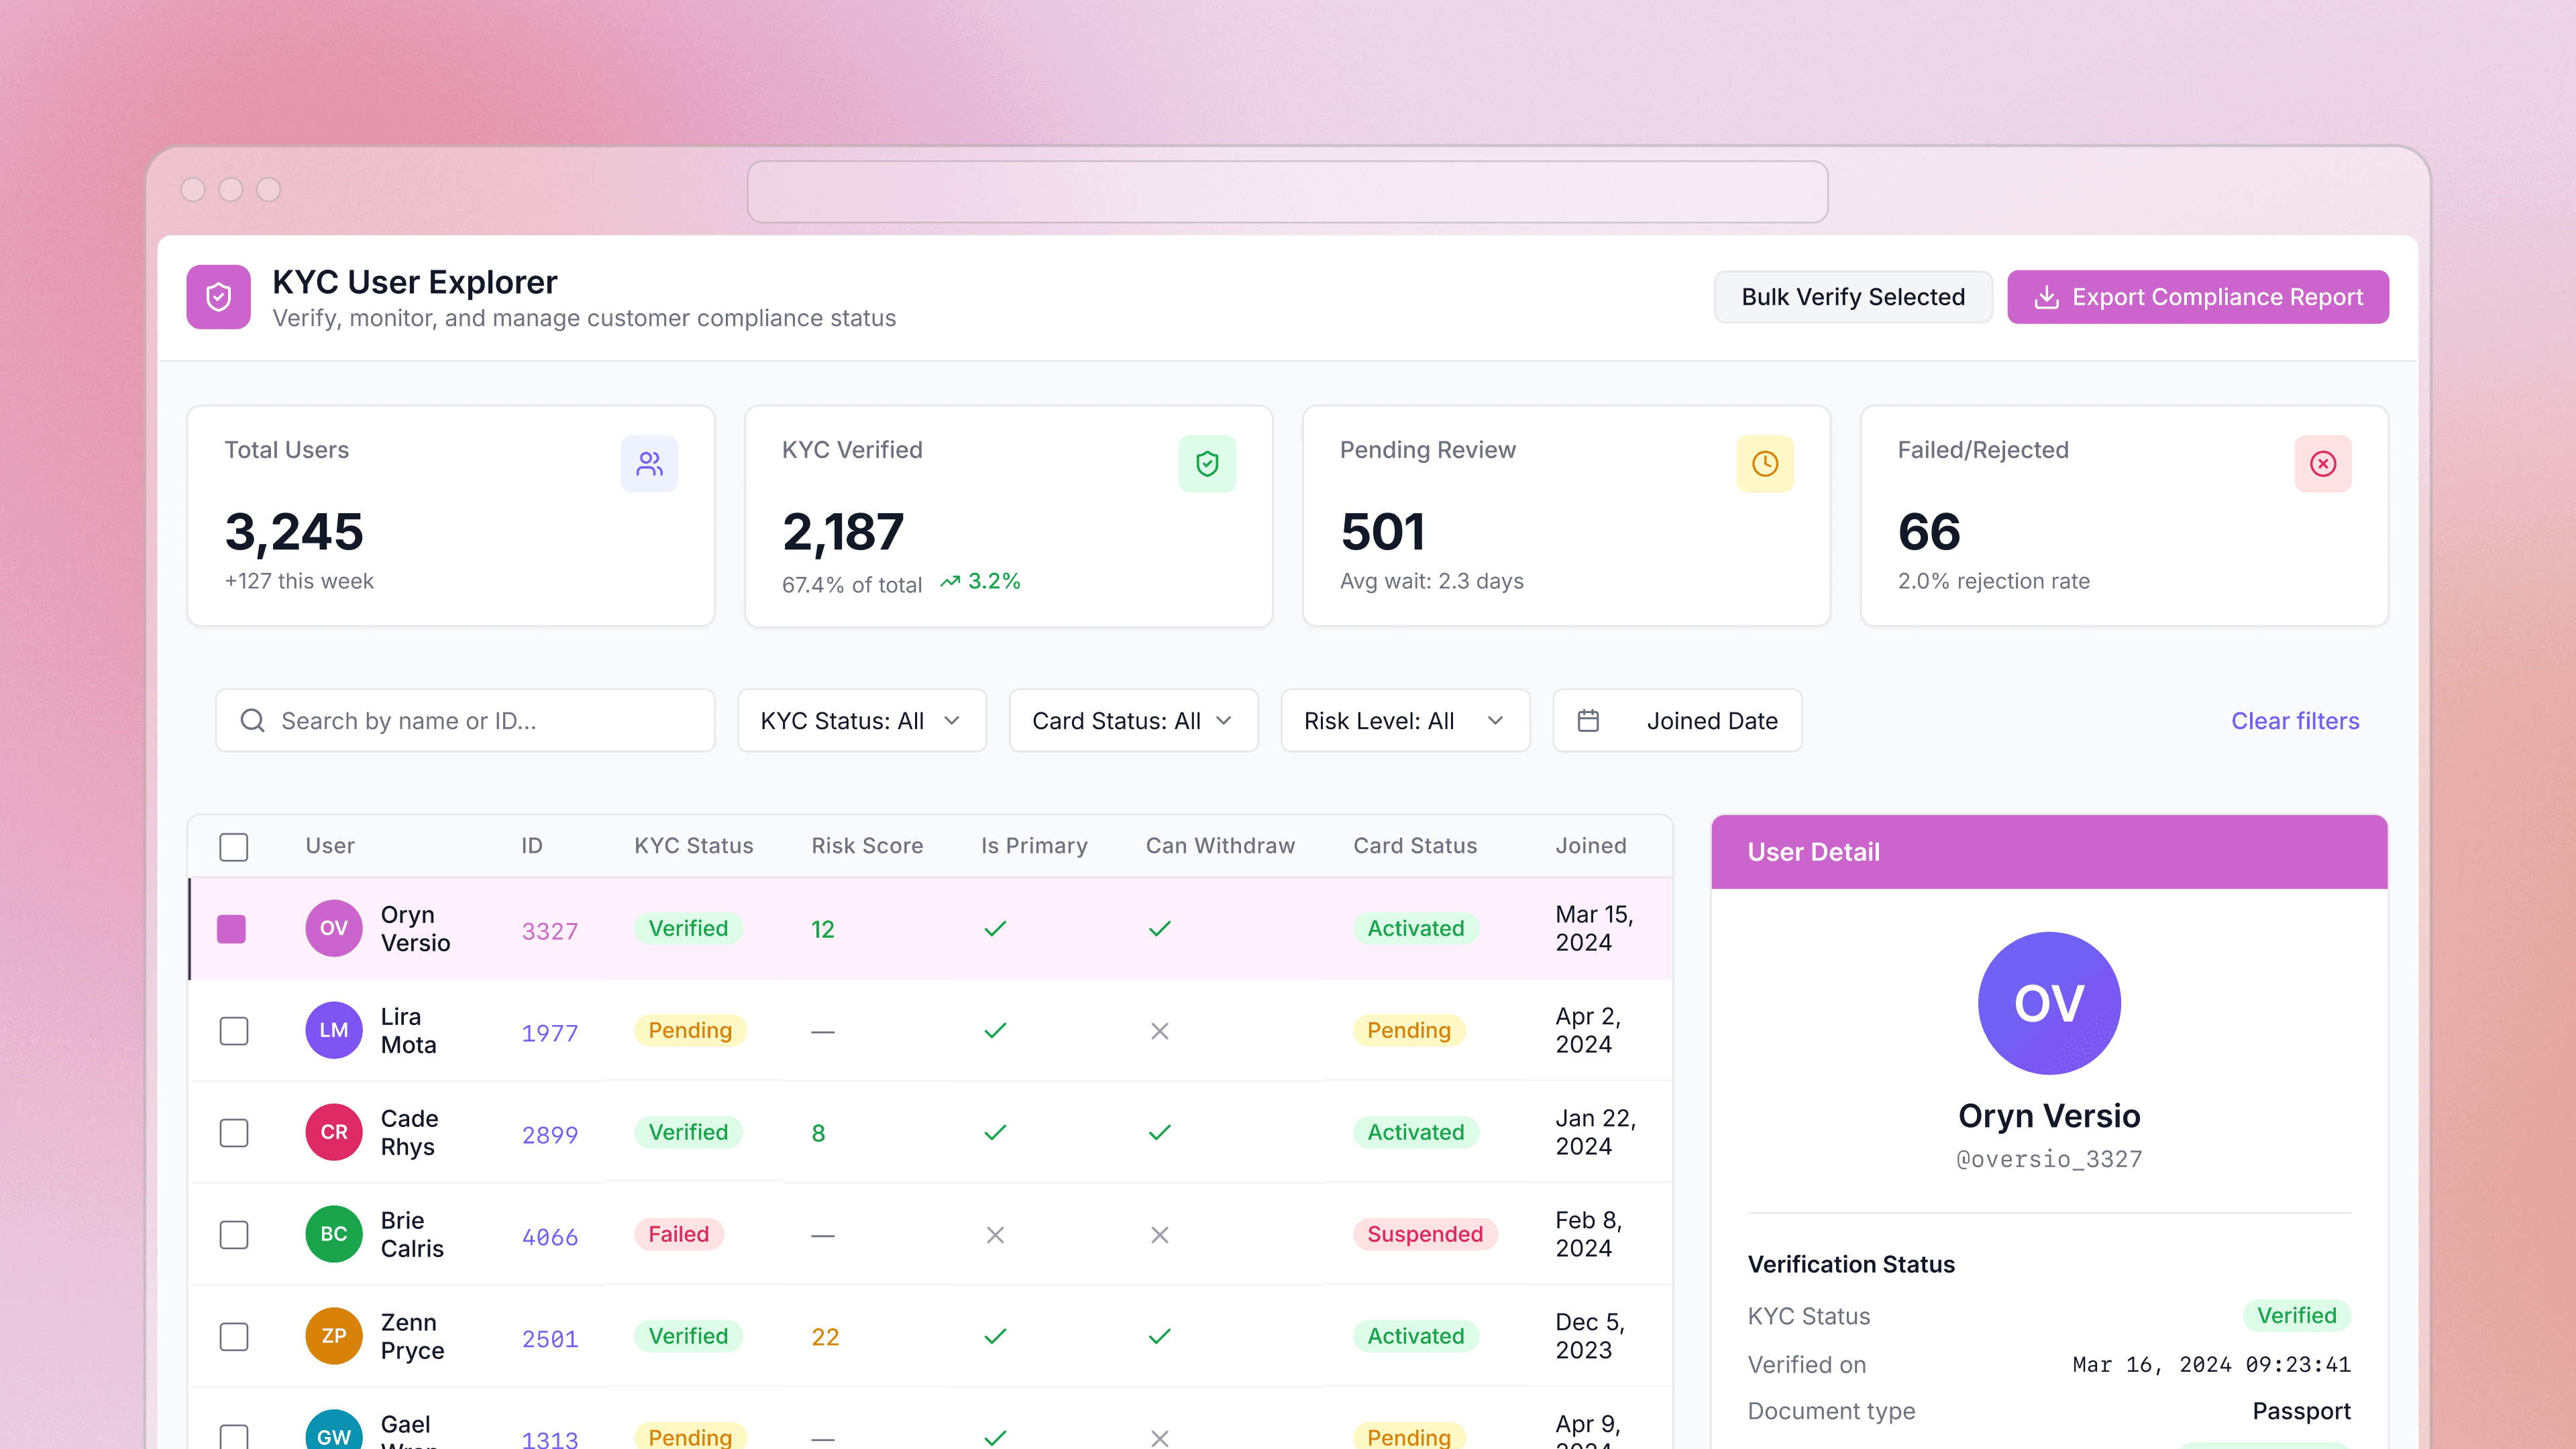Click Bulk Verify Selected button
The height and width of the screenshot is (1449, 2576).
[1853, 297]
